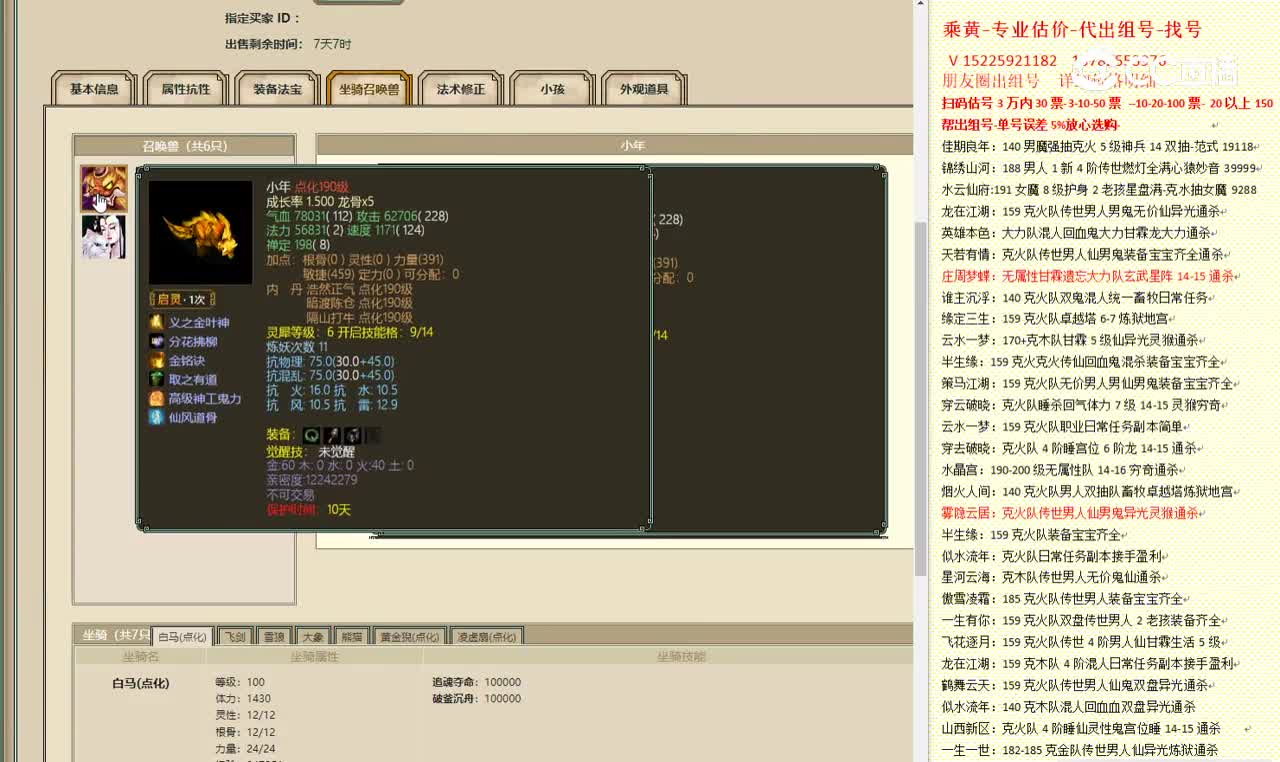The width and height of the screenshot is (1280, 762).
Task: Open the 外观道具 tab
Action: coord(644,89)
